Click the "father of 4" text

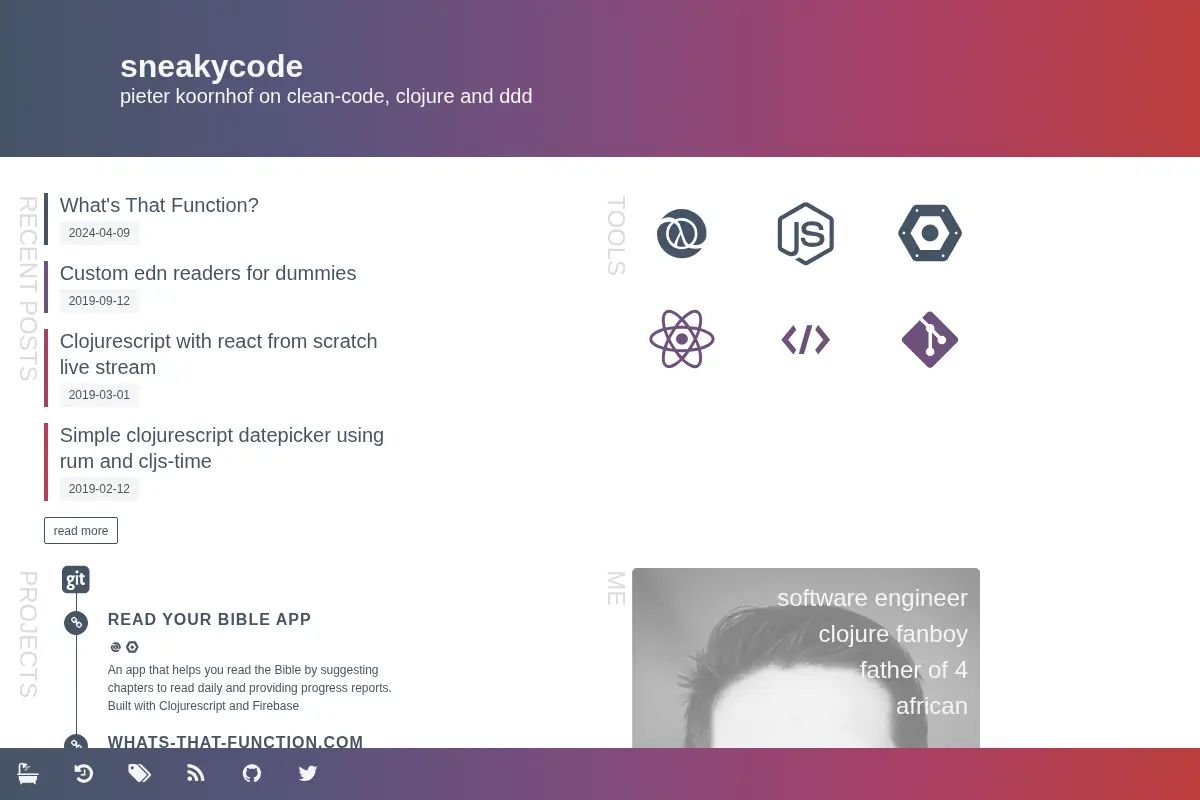coord(914,670)
